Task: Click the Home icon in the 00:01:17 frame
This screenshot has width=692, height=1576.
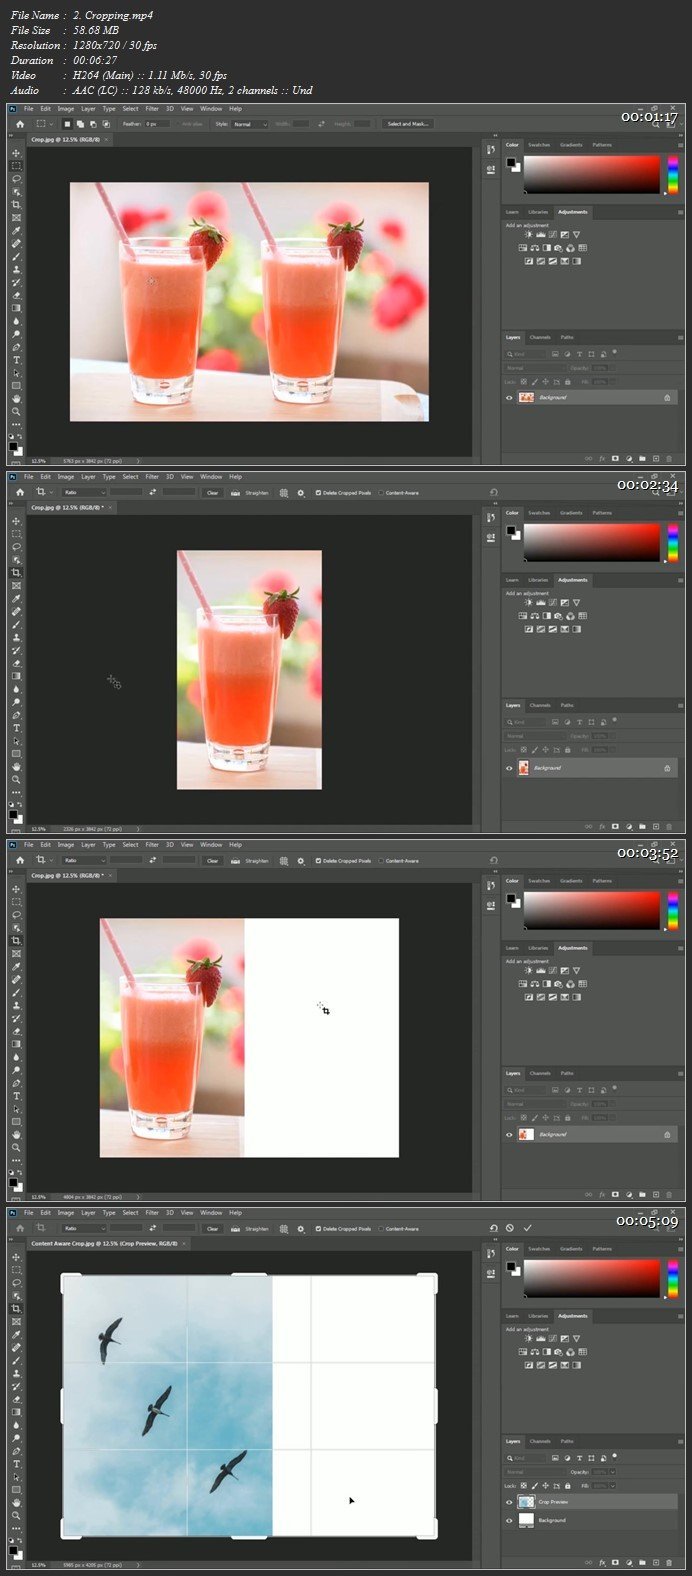Action: [x=19, y=124]
